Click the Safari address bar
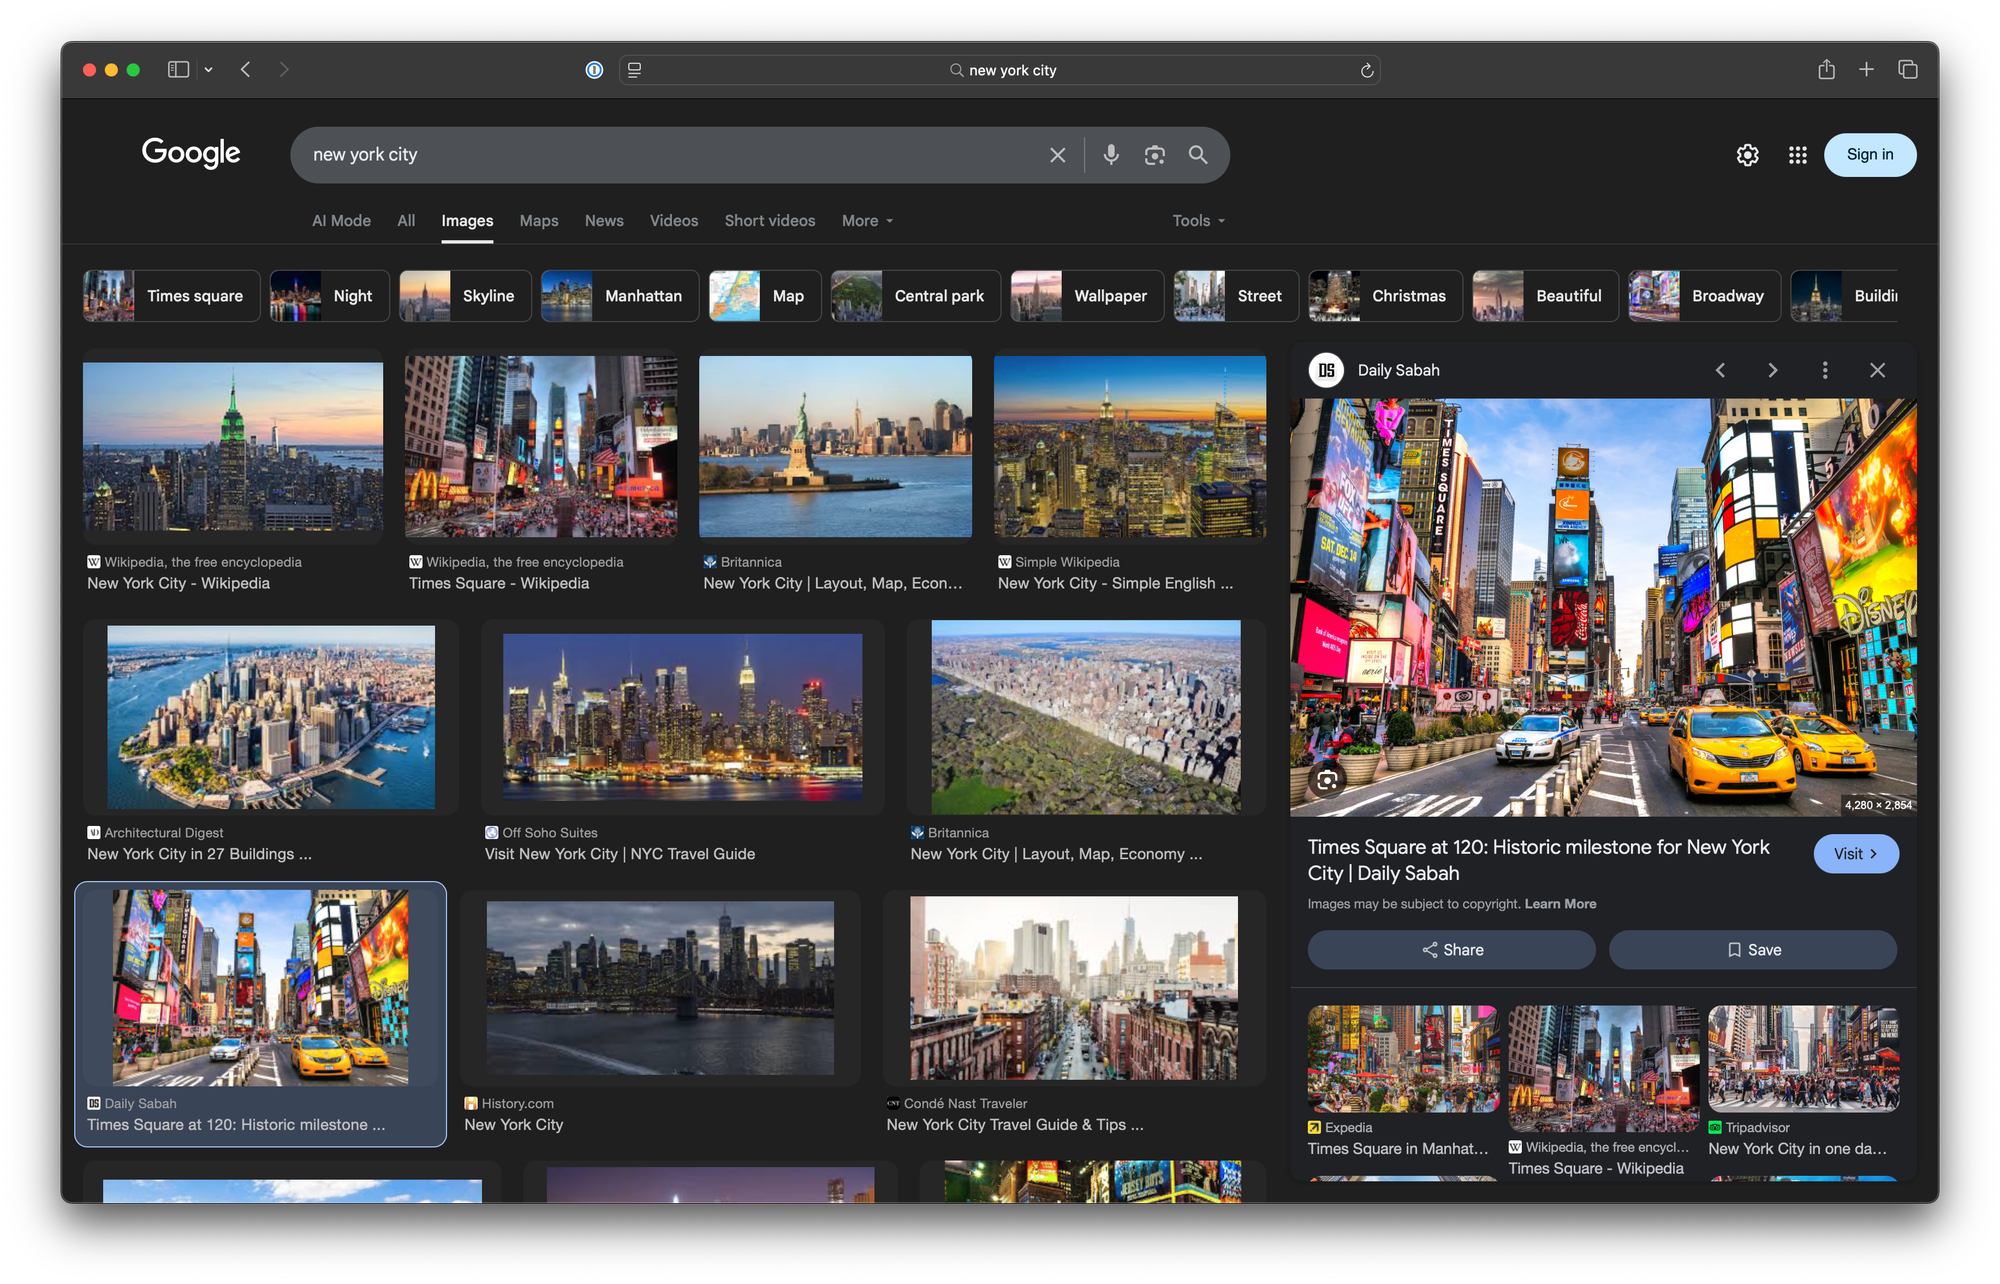This screenshot has height=1284, width=2000. [x=1000, y=70]
